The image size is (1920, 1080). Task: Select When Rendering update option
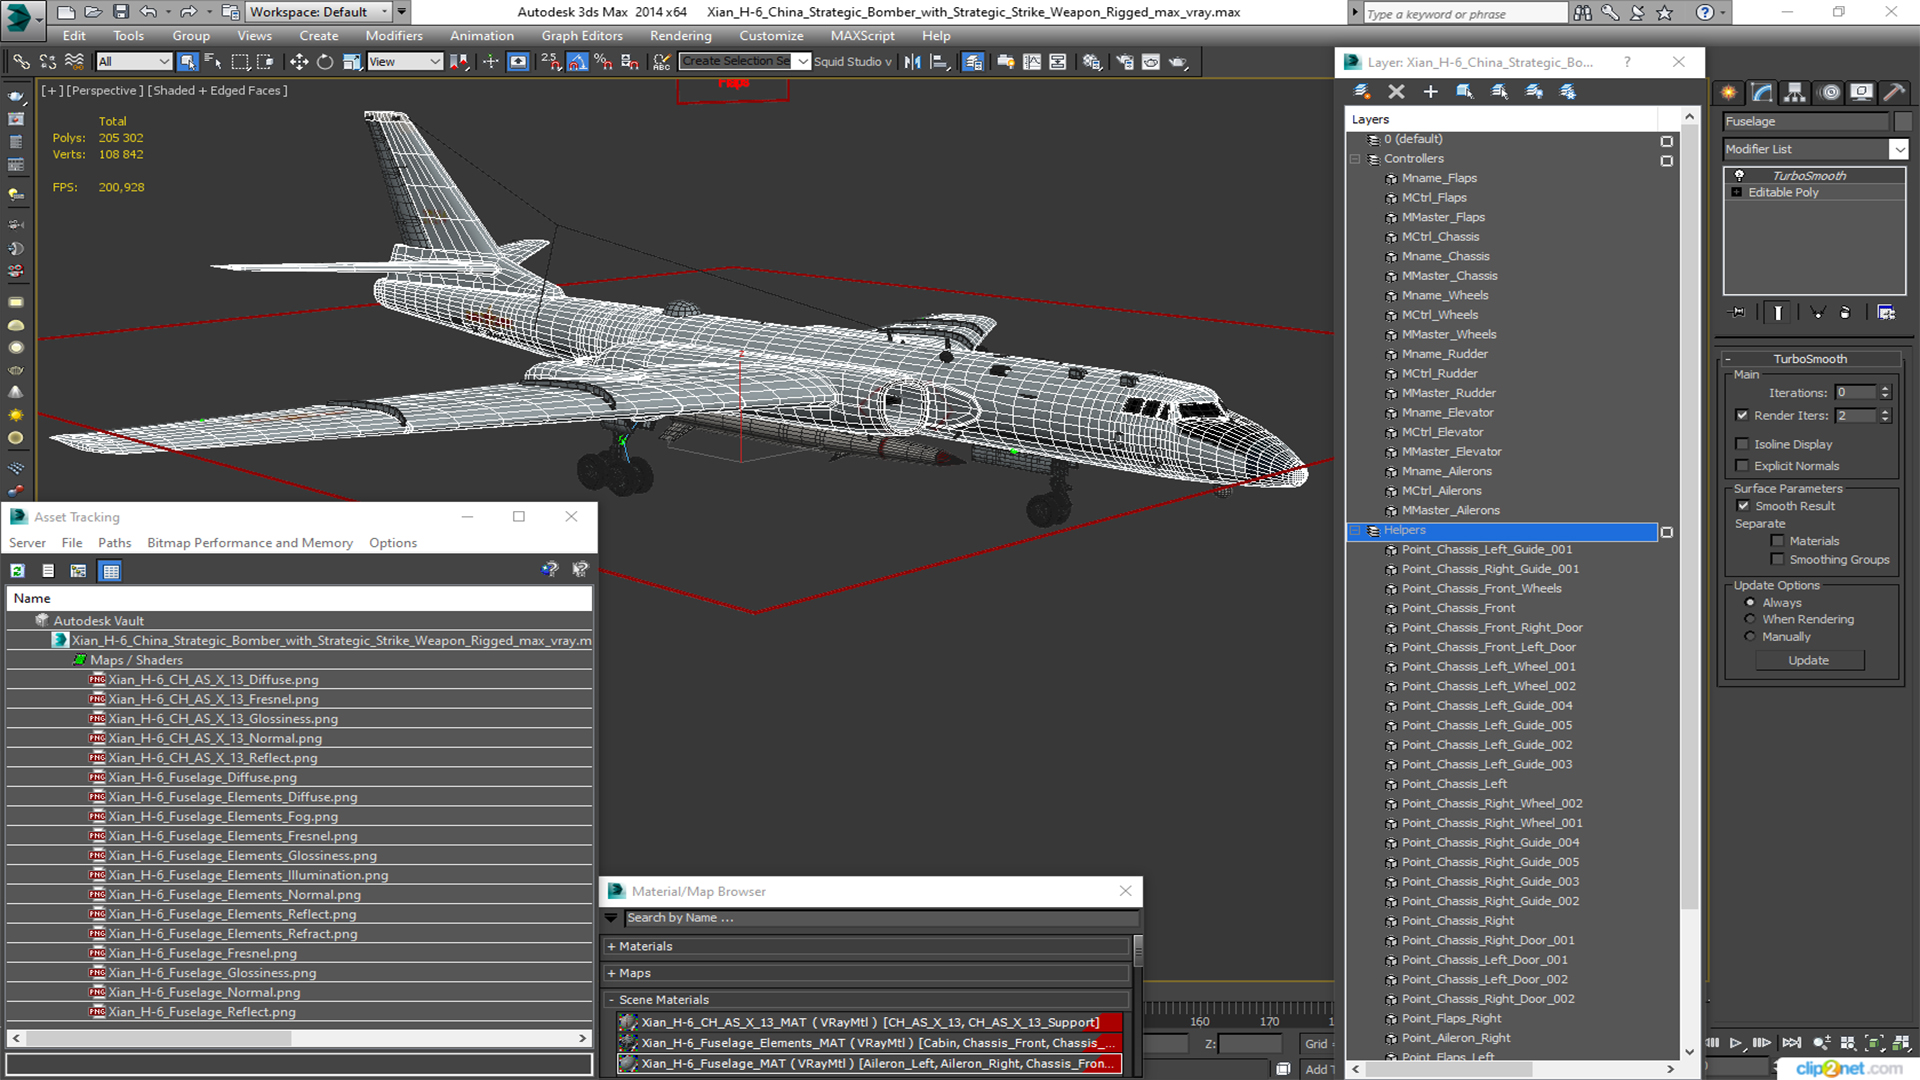1749,619
